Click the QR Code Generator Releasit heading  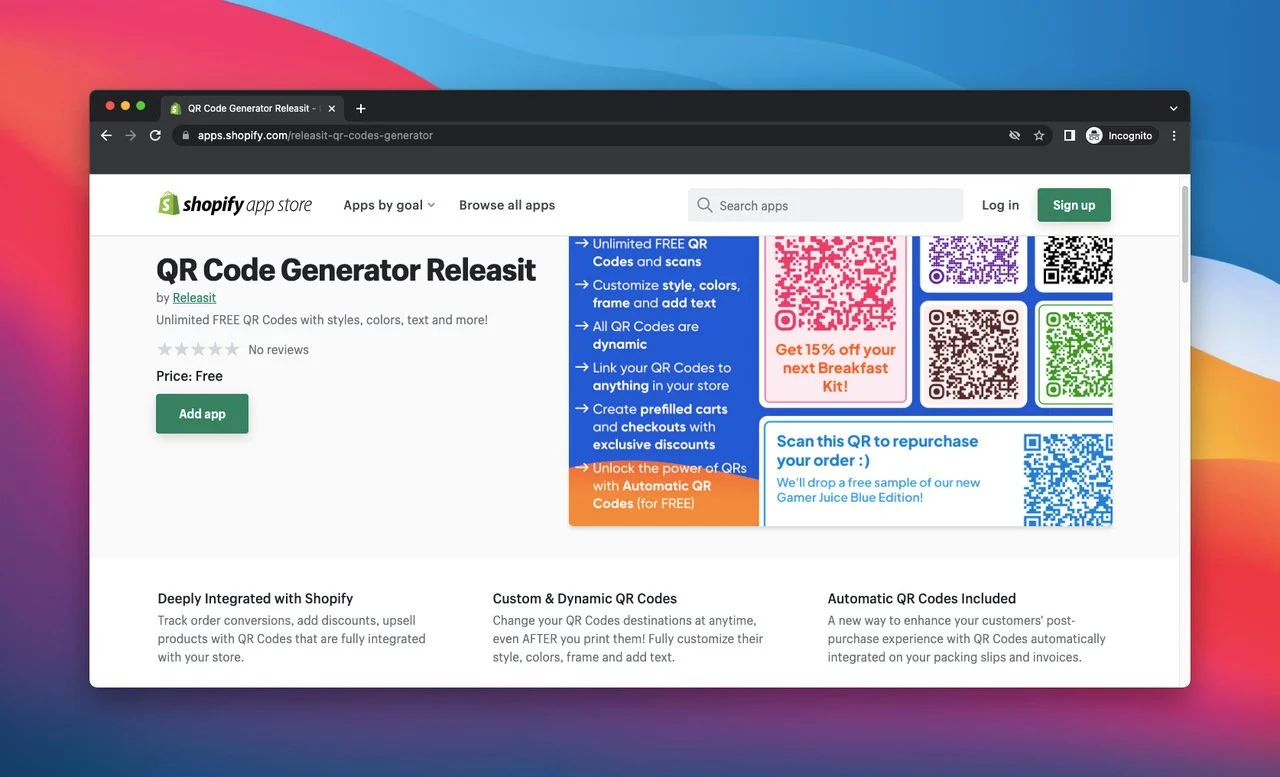click(346, 270)
